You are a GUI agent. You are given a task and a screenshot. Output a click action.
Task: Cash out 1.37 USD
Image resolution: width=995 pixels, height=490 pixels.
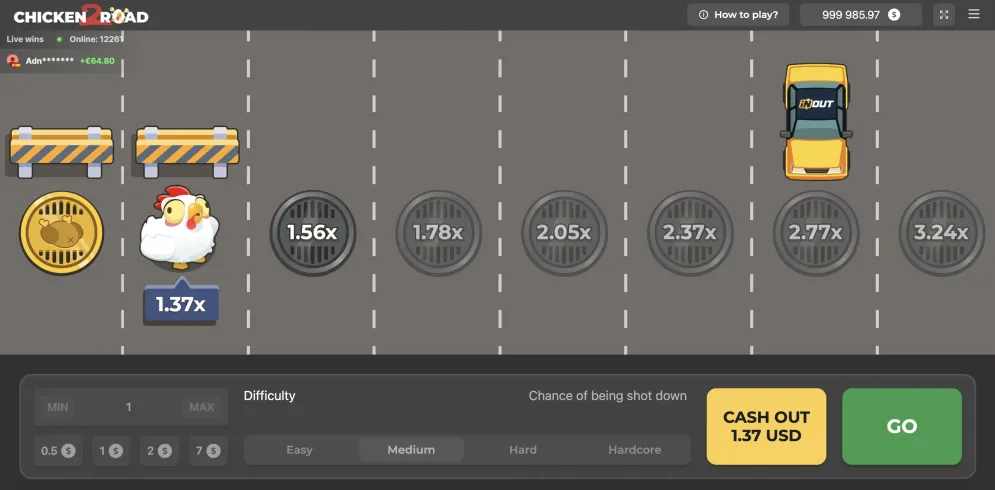tap(767, 427)
